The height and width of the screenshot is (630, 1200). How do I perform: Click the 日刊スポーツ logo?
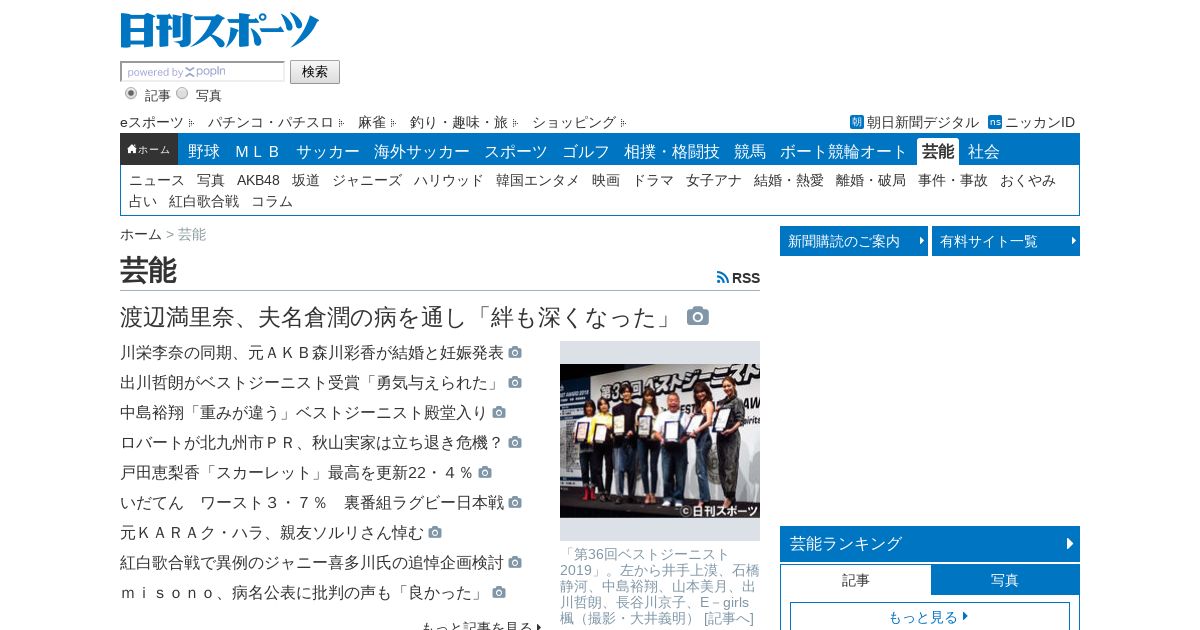[x=219, y=30]
